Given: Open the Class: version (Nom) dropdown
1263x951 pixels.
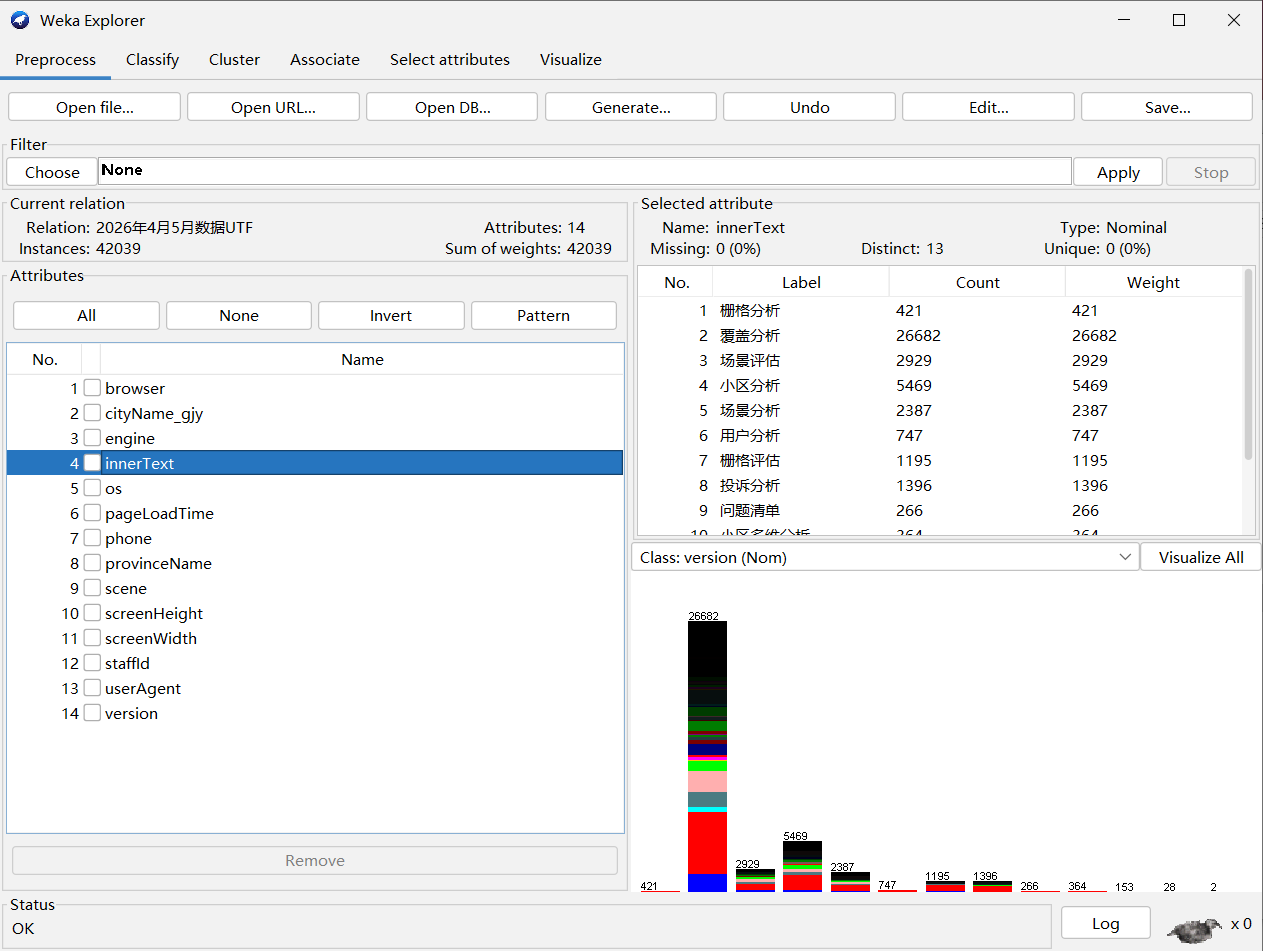Looking at the screenshot, I should click(x=885, y=557).
